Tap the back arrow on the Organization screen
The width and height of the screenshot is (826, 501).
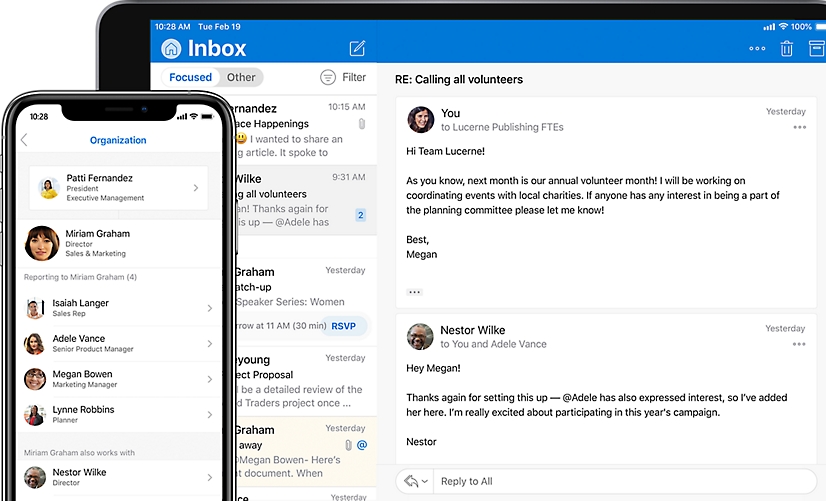pos(24,140)
